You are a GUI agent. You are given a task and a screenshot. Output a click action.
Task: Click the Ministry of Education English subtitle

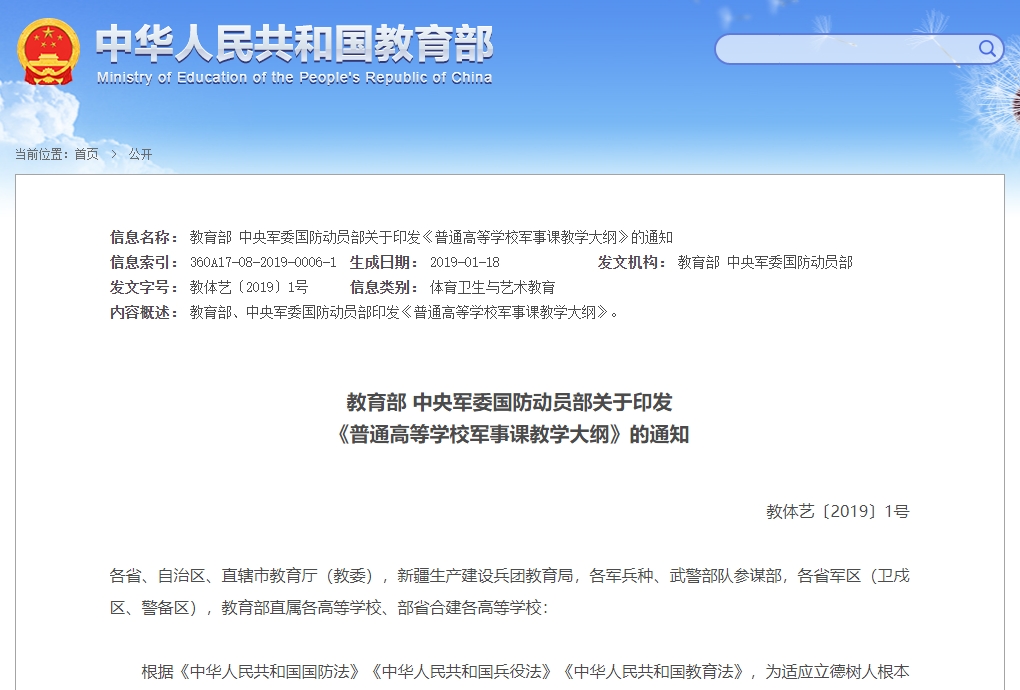point(294,78)
